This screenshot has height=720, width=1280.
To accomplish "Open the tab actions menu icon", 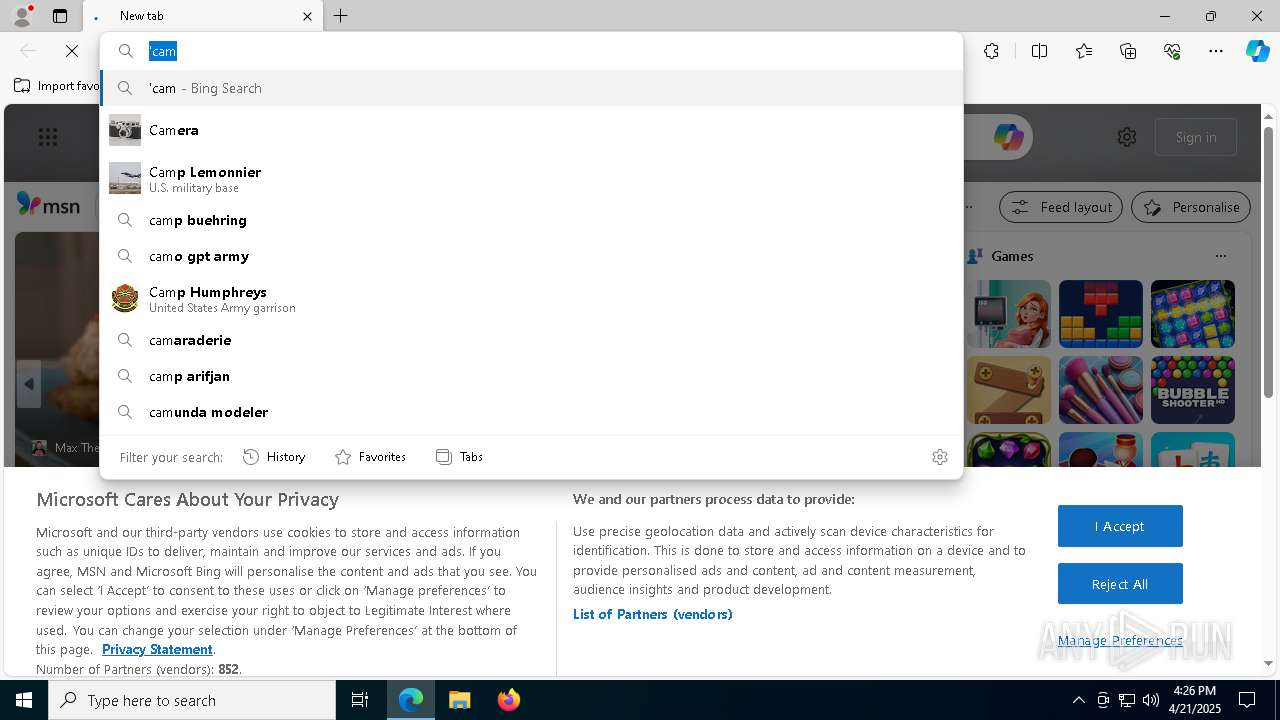I will point(60,16).
